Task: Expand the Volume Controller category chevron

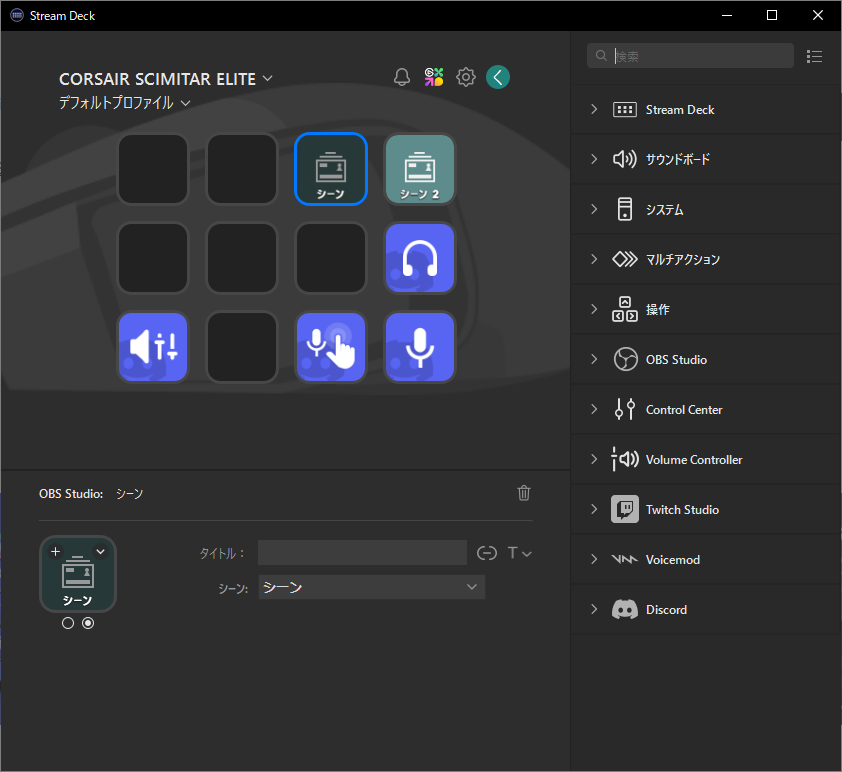Action: click(594, 459)
